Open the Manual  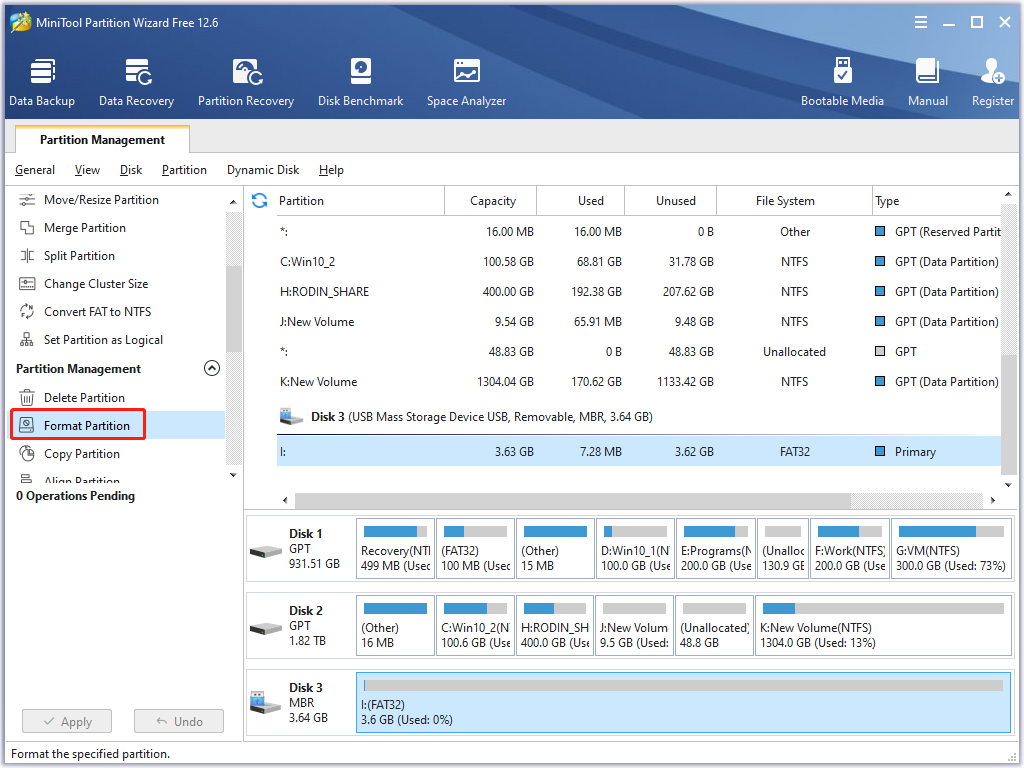tap(927, 82)
